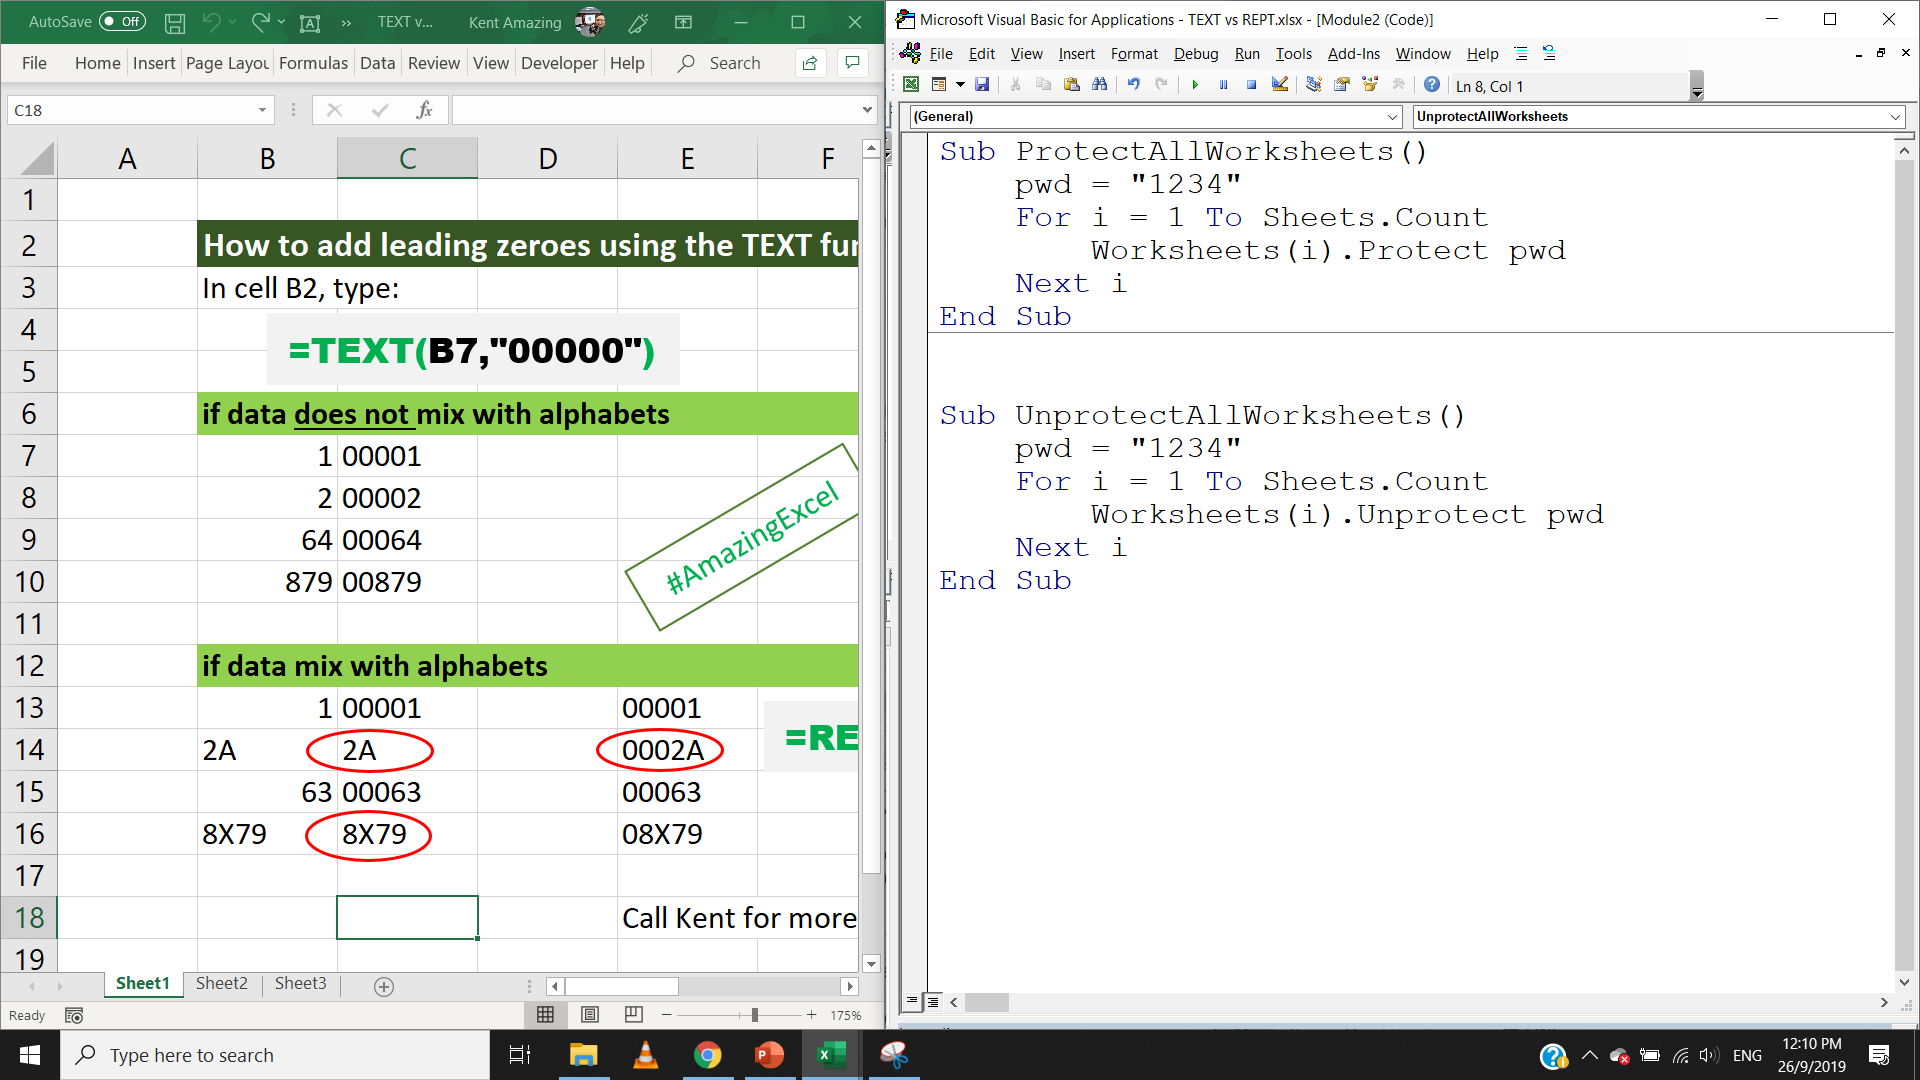The width and height of the screenshot is (1920, 1080).
Task: Add a new sheet with the plus button
Action: tap(383, 987)
